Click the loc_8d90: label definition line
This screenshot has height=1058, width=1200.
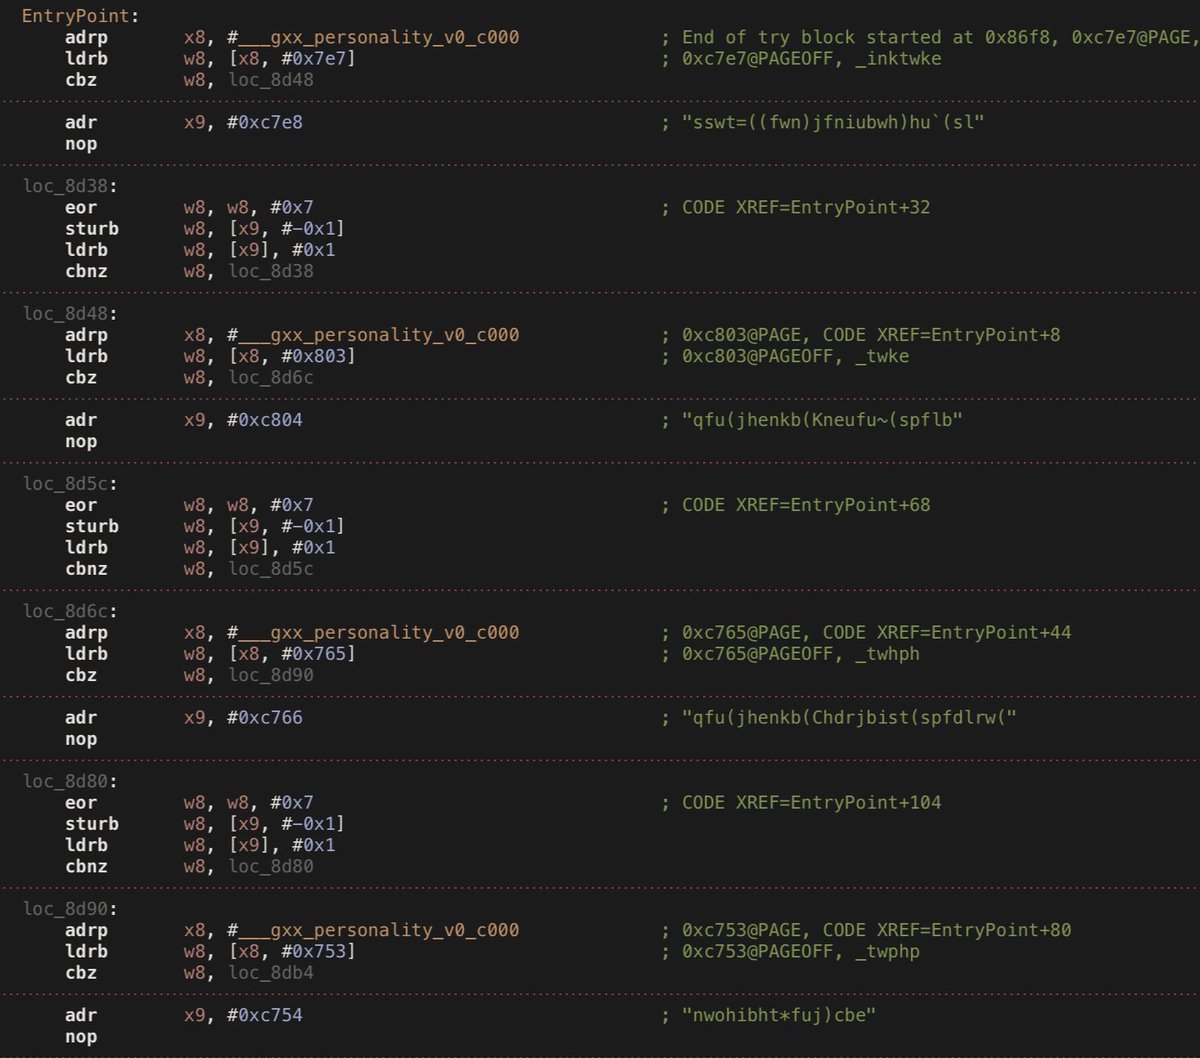click(71, 909)
